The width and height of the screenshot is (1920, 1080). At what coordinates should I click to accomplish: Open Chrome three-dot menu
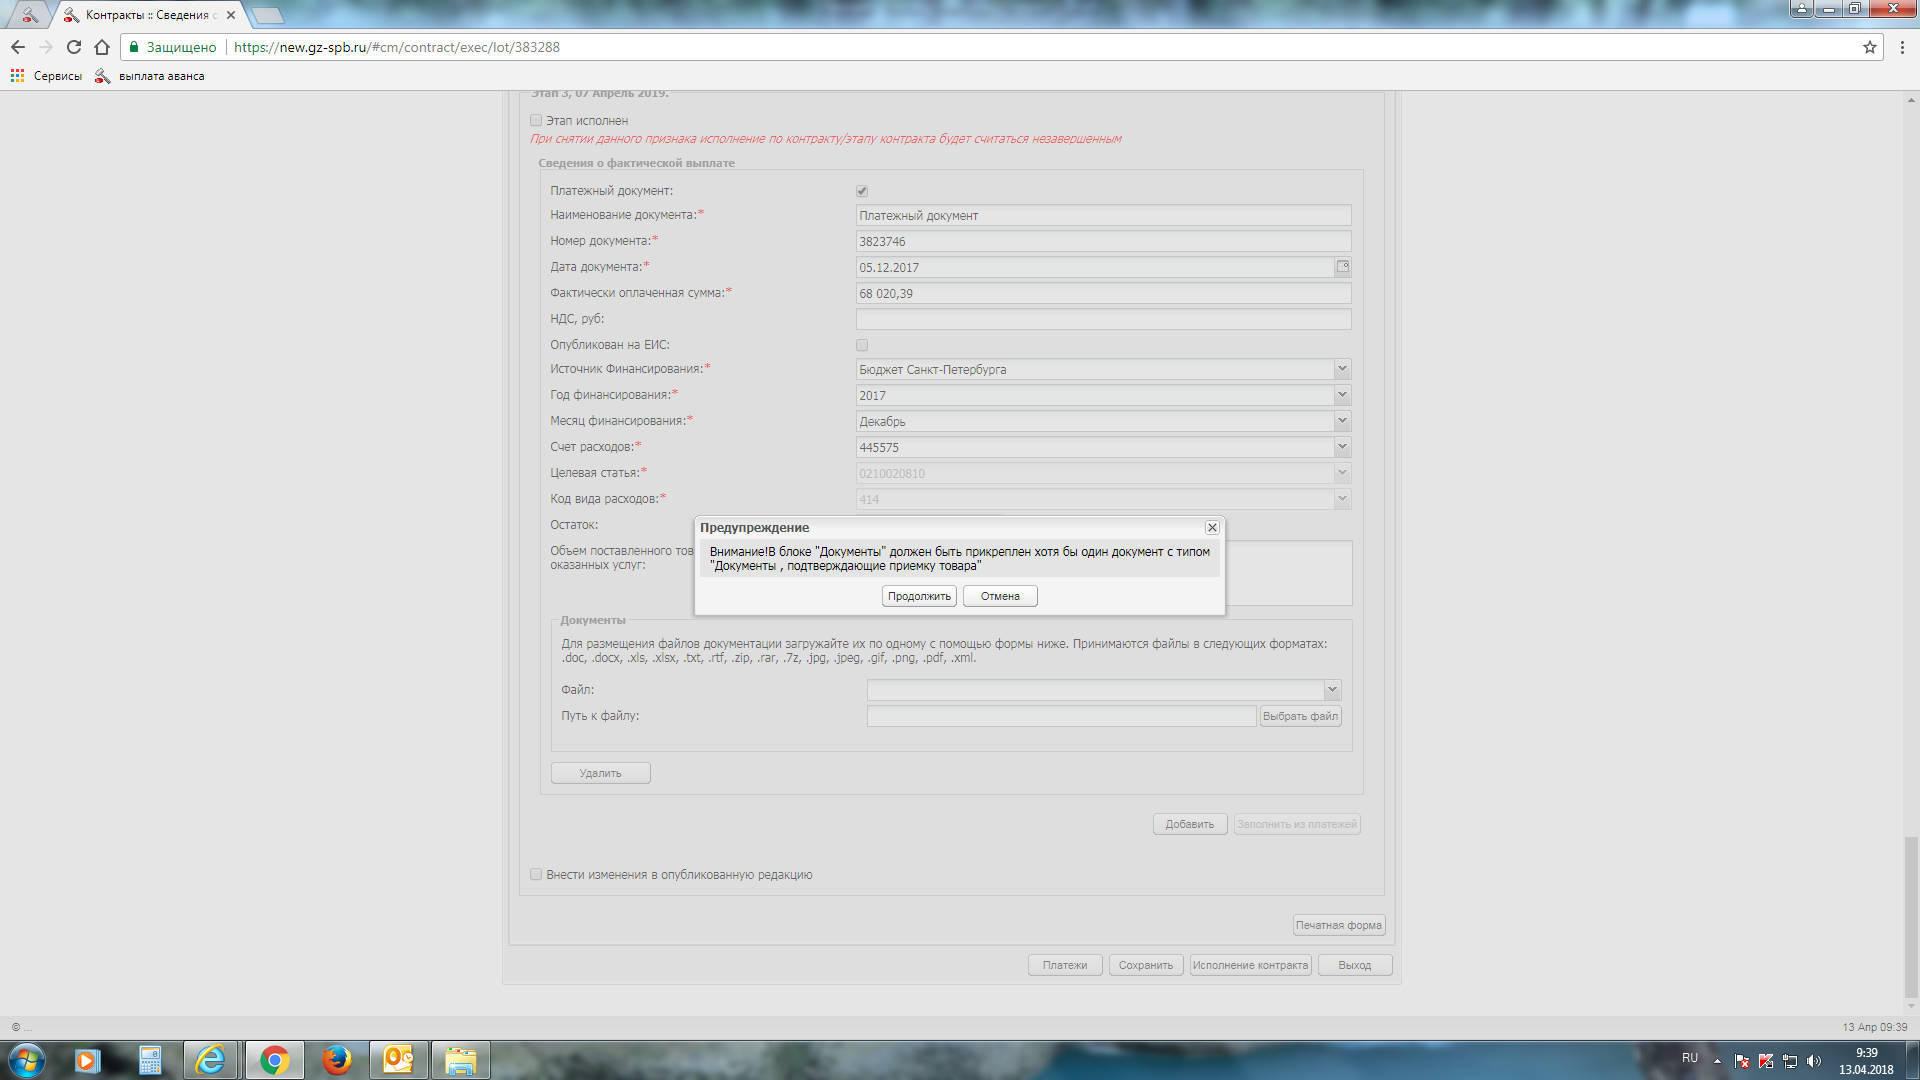(1902, 47)
